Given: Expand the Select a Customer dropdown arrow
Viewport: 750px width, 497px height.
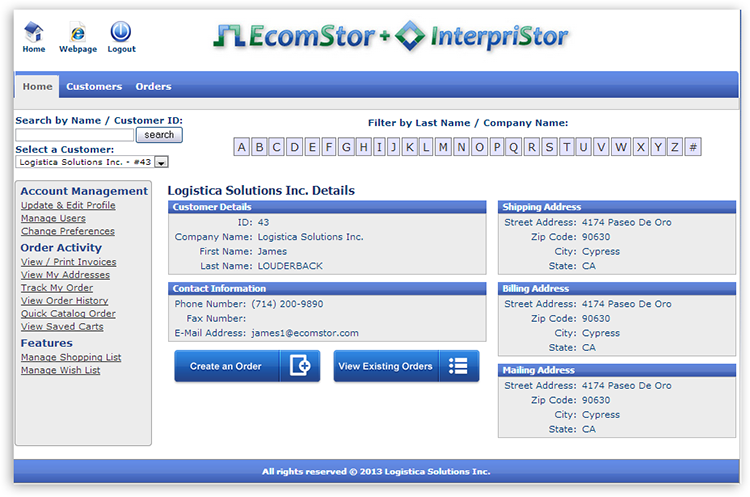Looking at the screenshot, I should pyautogui.click(x=162, y=162).
